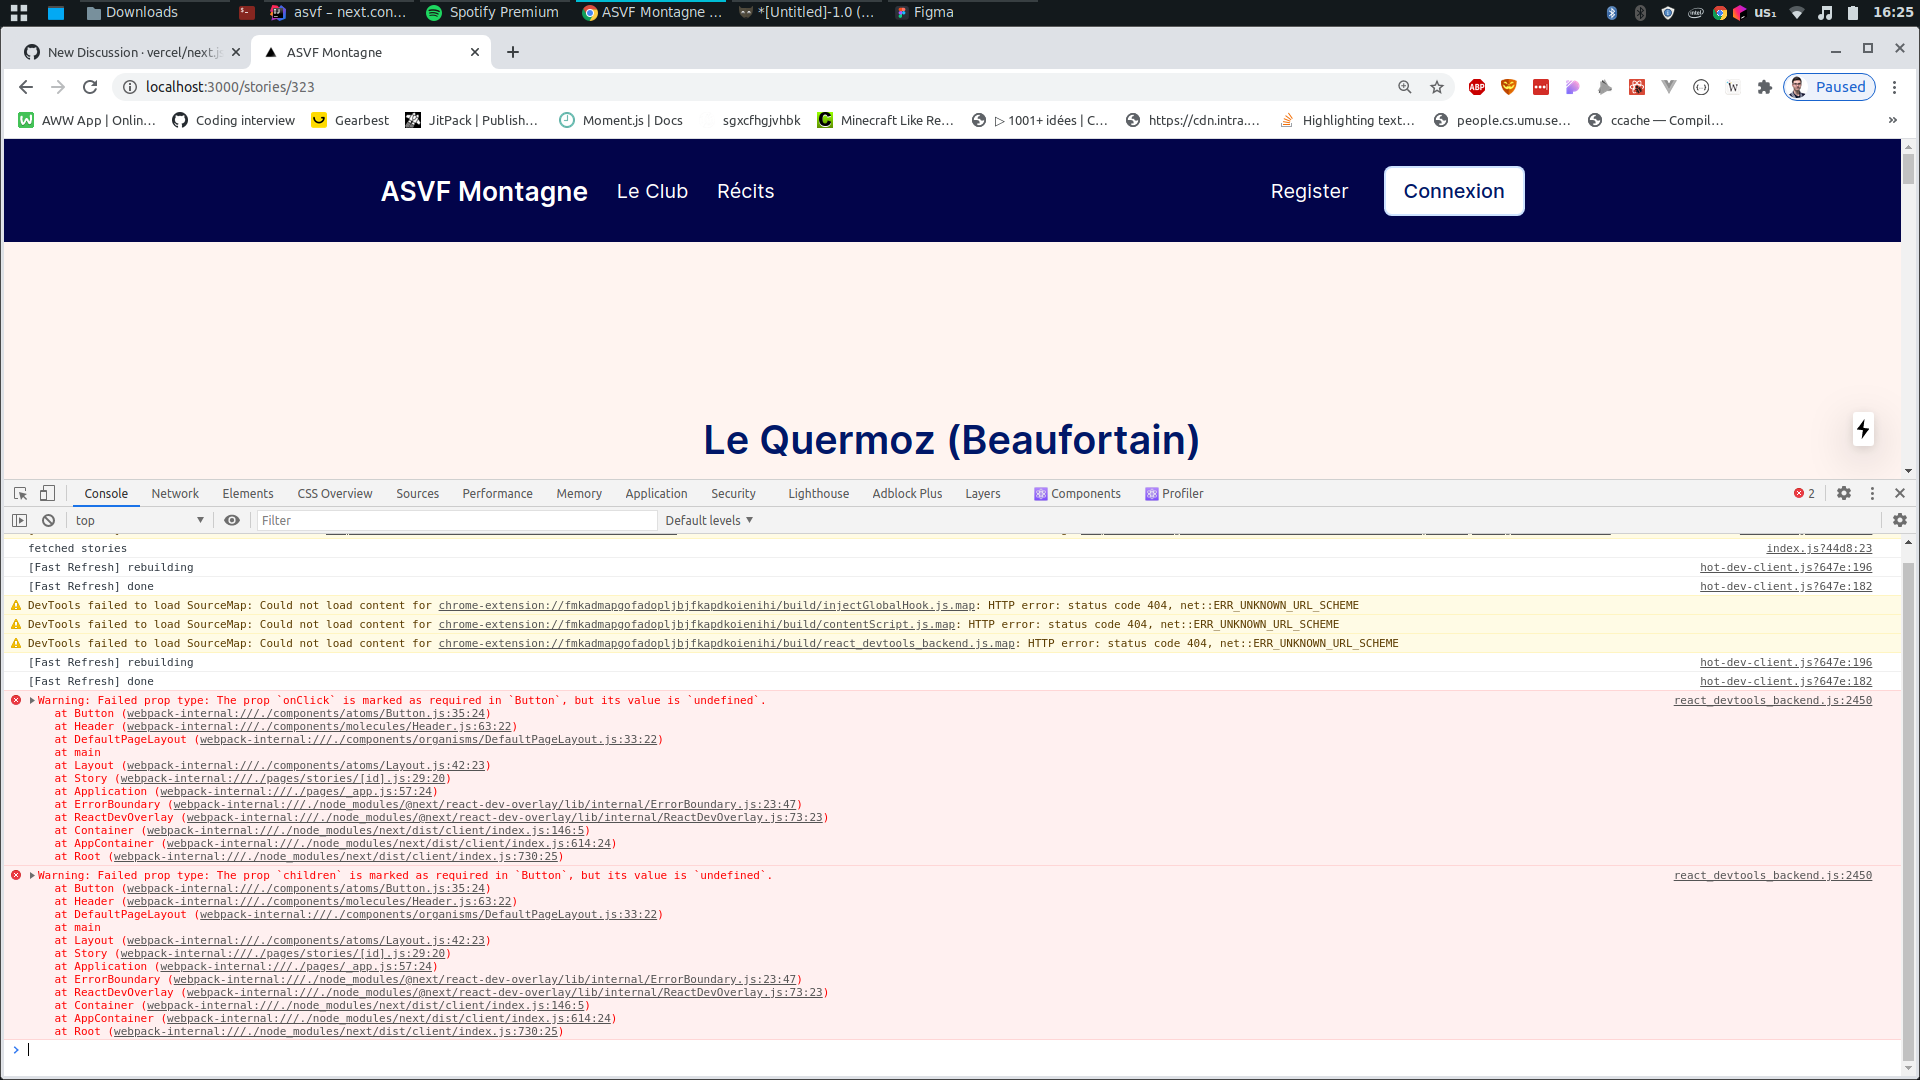The height and width of the screenshot is (1080, 1920).
Task: Activate the DevTools inspect element picker
Action: click(x=20, y=493)
